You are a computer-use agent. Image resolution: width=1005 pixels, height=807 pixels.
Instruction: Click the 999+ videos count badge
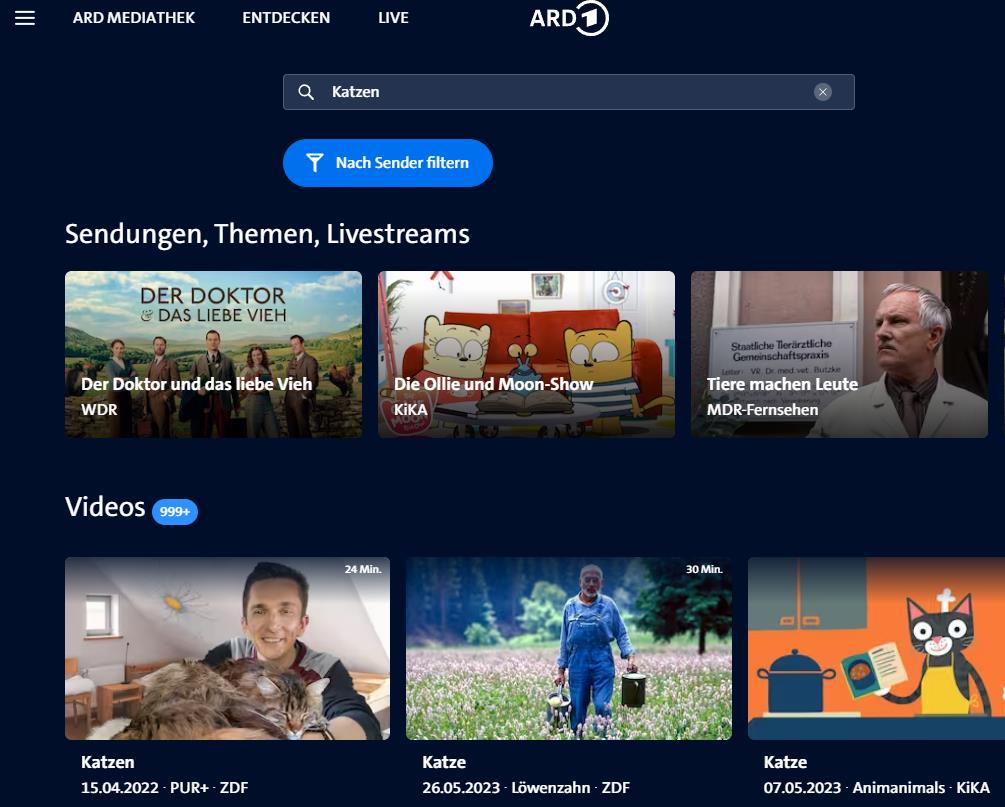click(175, 512)
